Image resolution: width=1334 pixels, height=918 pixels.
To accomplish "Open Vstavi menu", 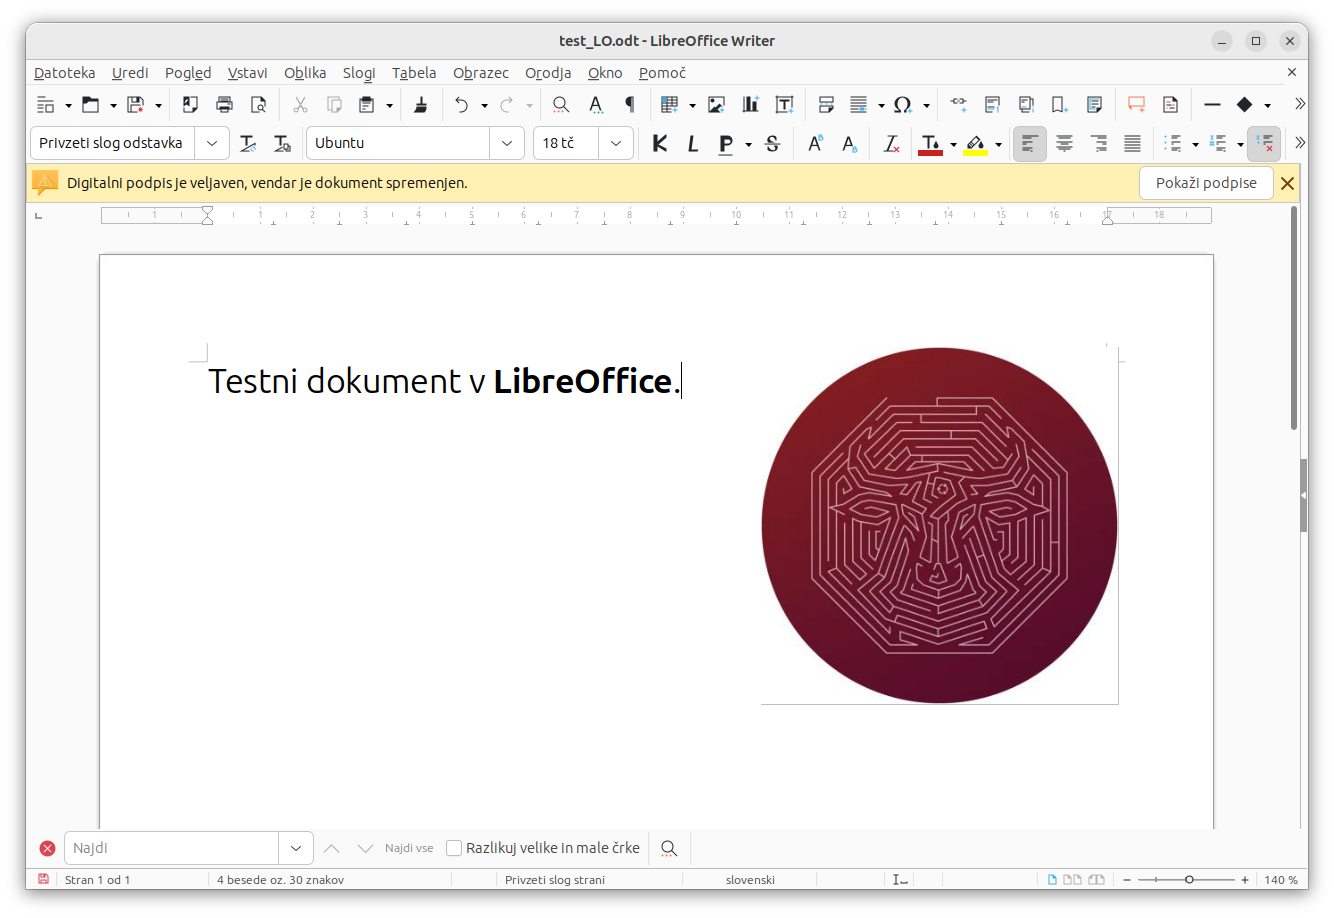I will pyautogui.click(x=247, y=73).
